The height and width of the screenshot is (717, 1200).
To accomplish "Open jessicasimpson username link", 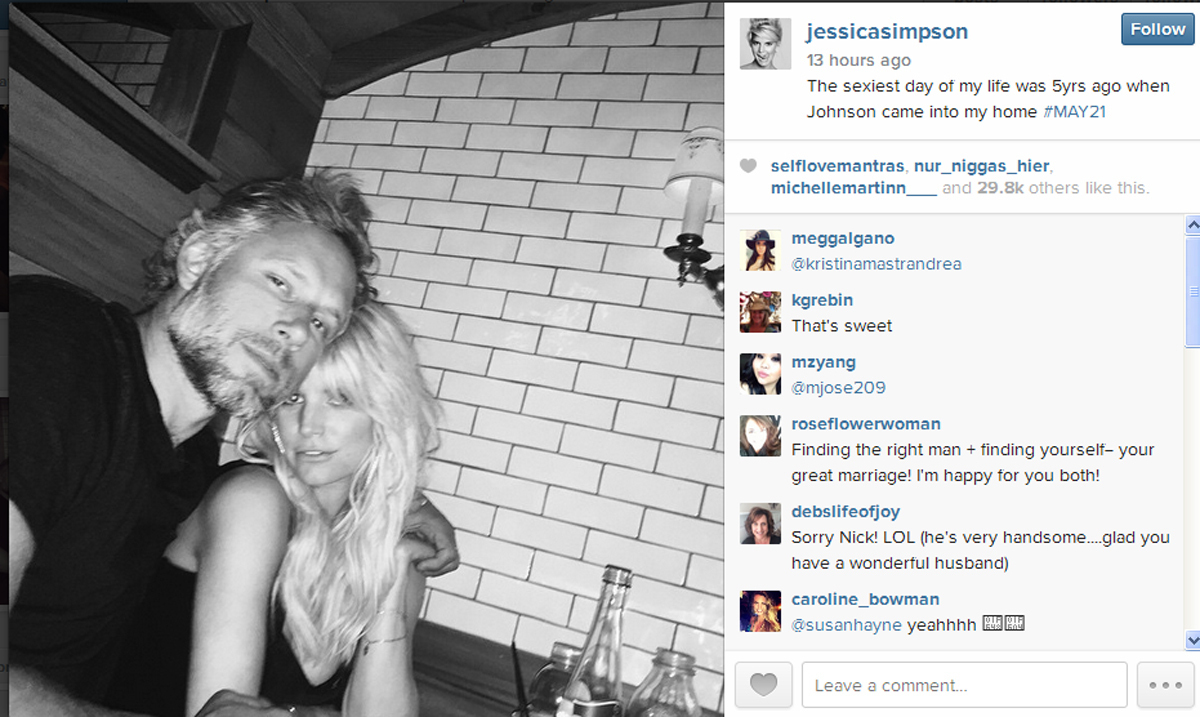I will click(x=888, y=31).
